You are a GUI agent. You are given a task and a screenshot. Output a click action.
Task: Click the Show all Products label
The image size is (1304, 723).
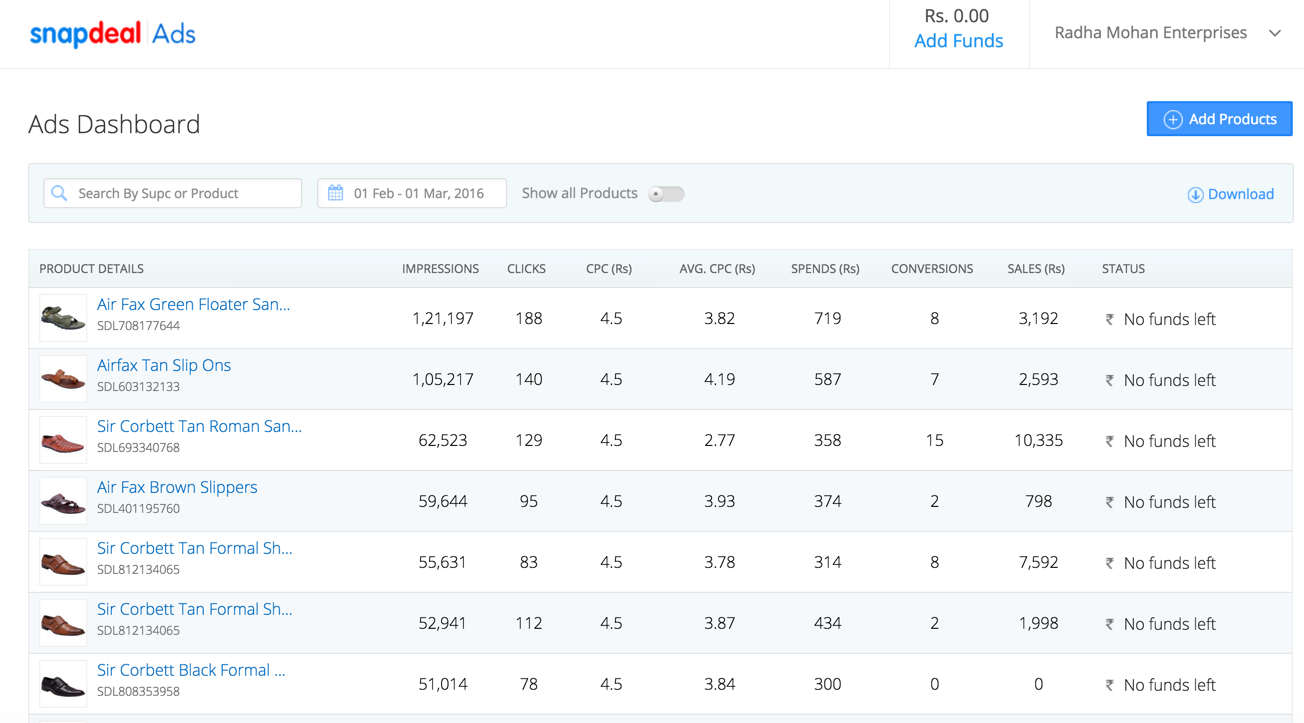pyautogui.click(x=579, y=193)
